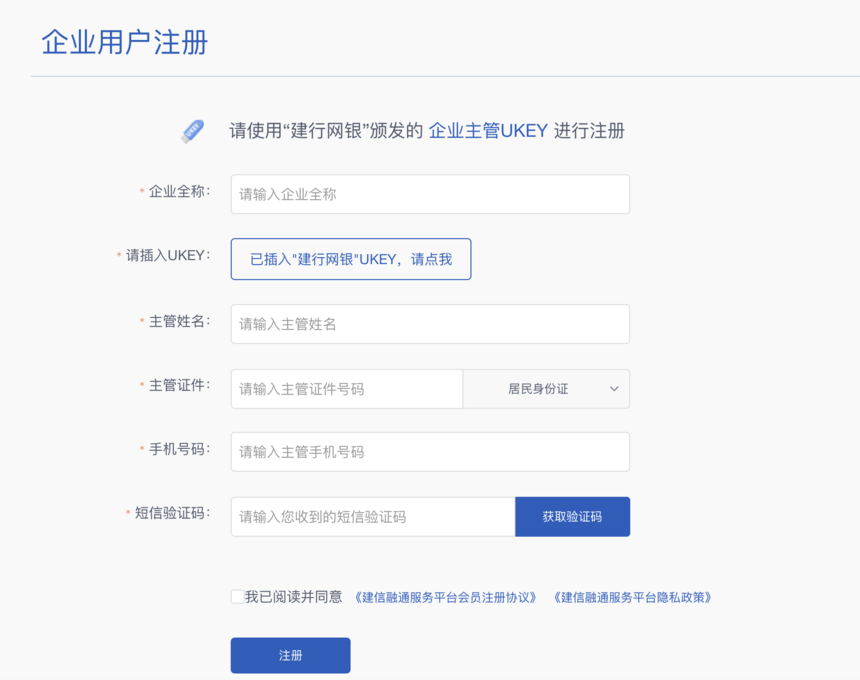Screen dimensions: 860x680
Task: Click the 短信验证码 field label
Action: click(169, 513)
